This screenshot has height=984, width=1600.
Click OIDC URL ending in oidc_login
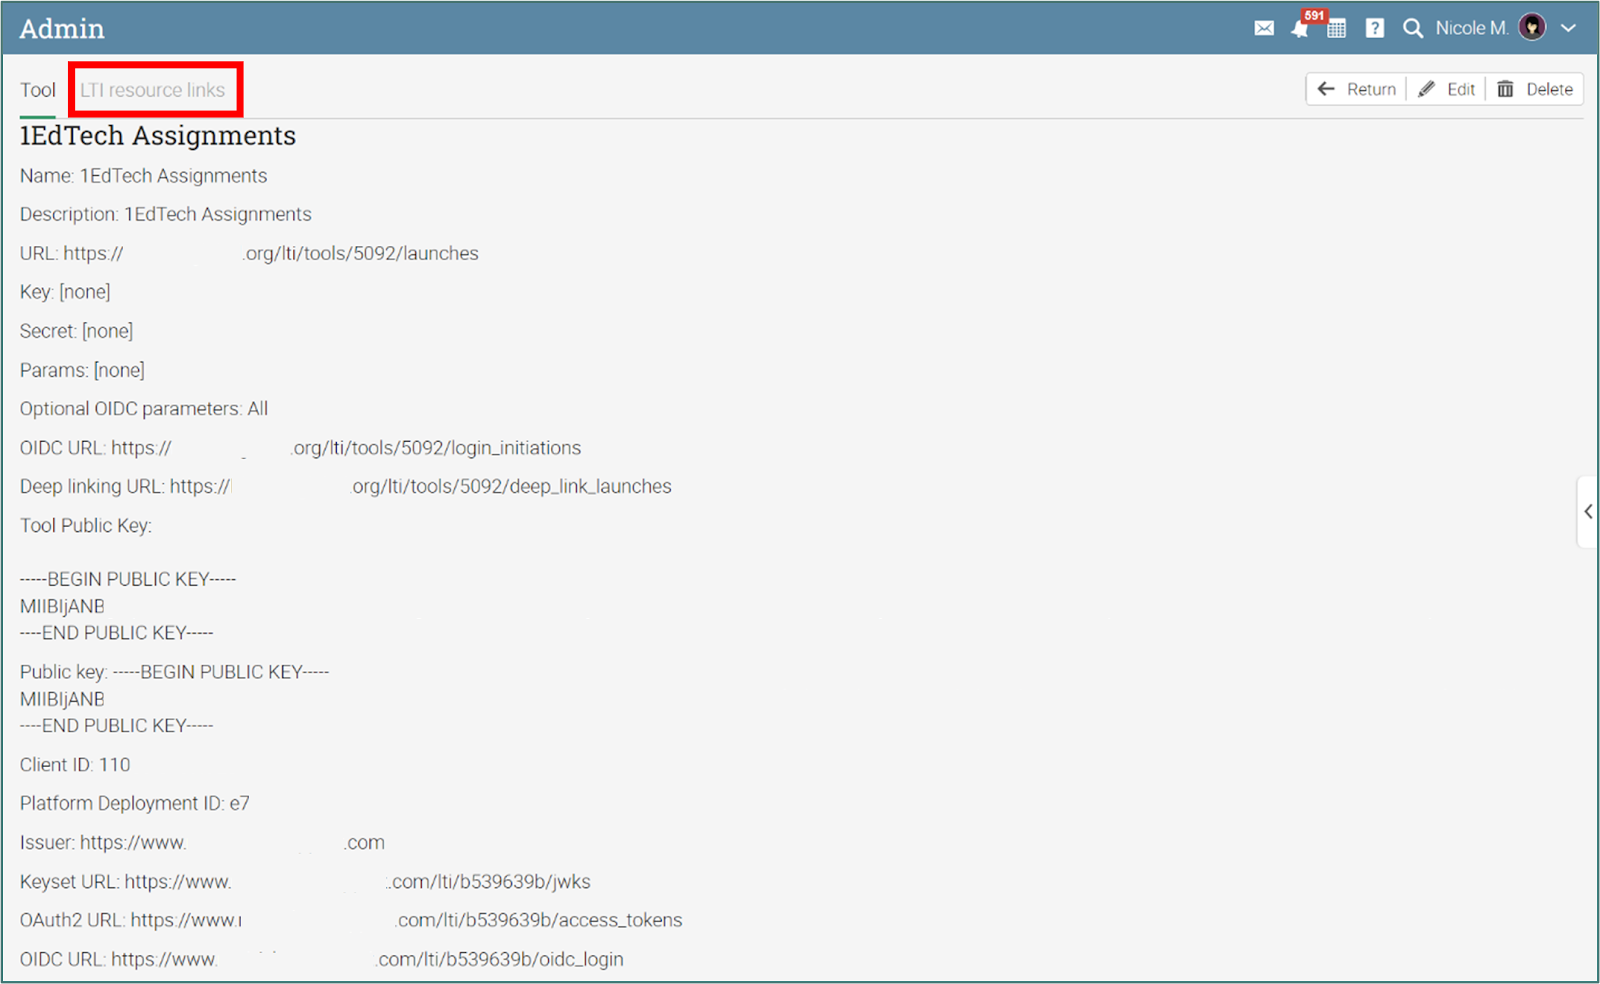coord(322,959)
